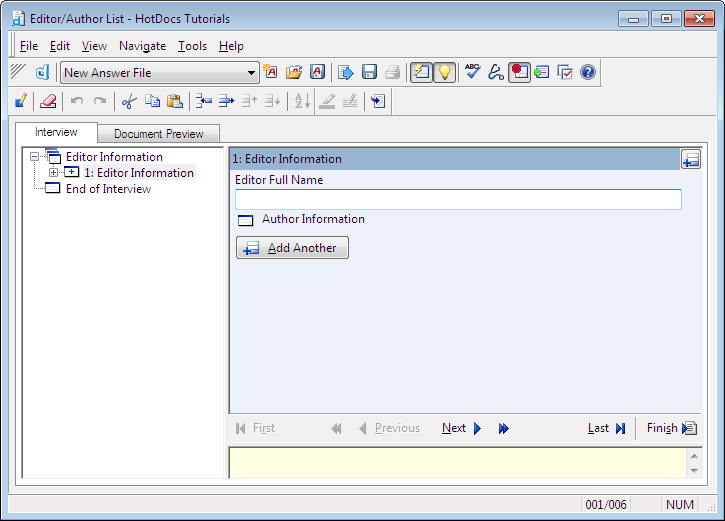Open the Help menu
725x521 pixels.
(231, 46)
